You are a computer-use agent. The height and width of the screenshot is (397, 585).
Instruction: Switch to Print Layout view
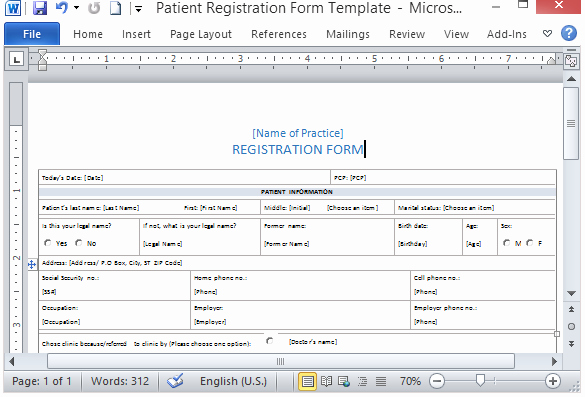click(x=307, y=381)
